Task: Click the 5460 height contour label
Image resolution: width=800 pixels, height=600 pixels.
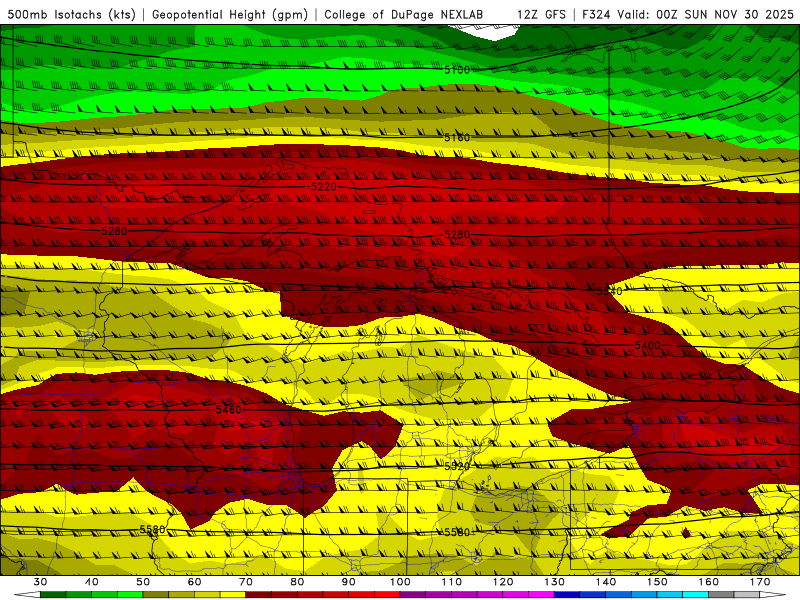Action: [229, 410]
